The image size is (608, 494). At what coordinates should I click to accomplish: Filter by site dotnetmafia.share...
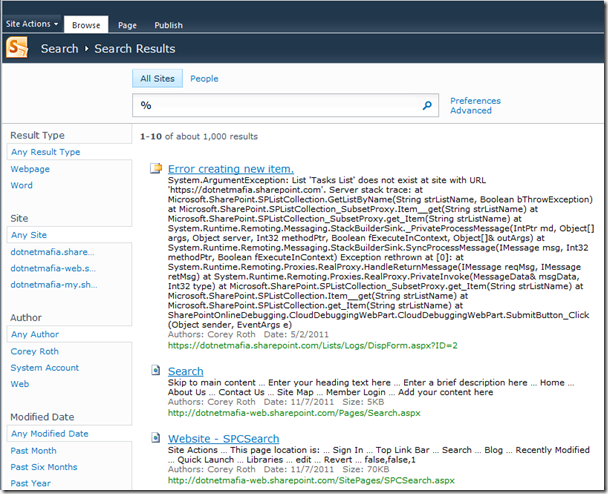coord(52,252)
